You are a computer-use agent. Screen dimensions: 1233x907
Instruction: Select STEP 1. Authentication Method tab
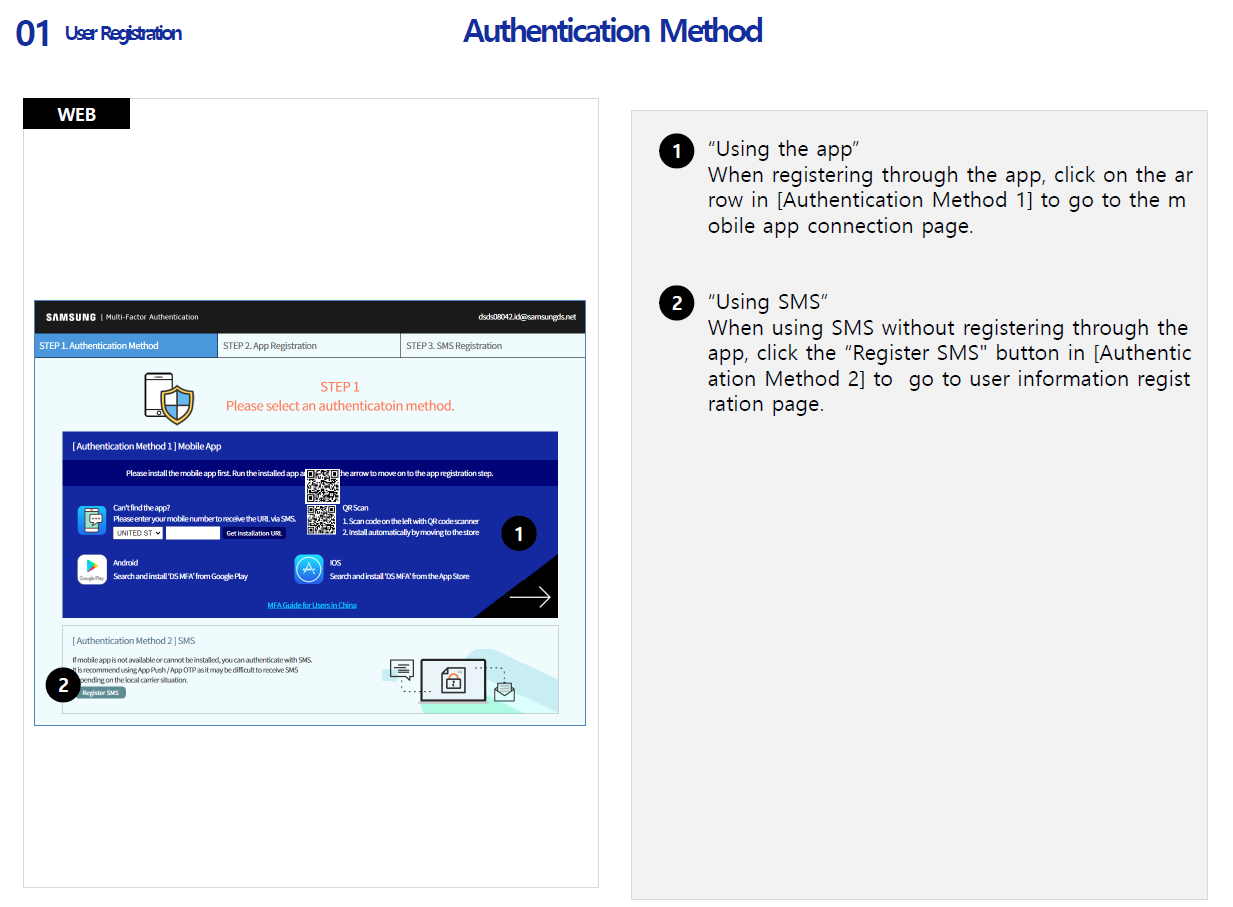click(x=125, y=346)
